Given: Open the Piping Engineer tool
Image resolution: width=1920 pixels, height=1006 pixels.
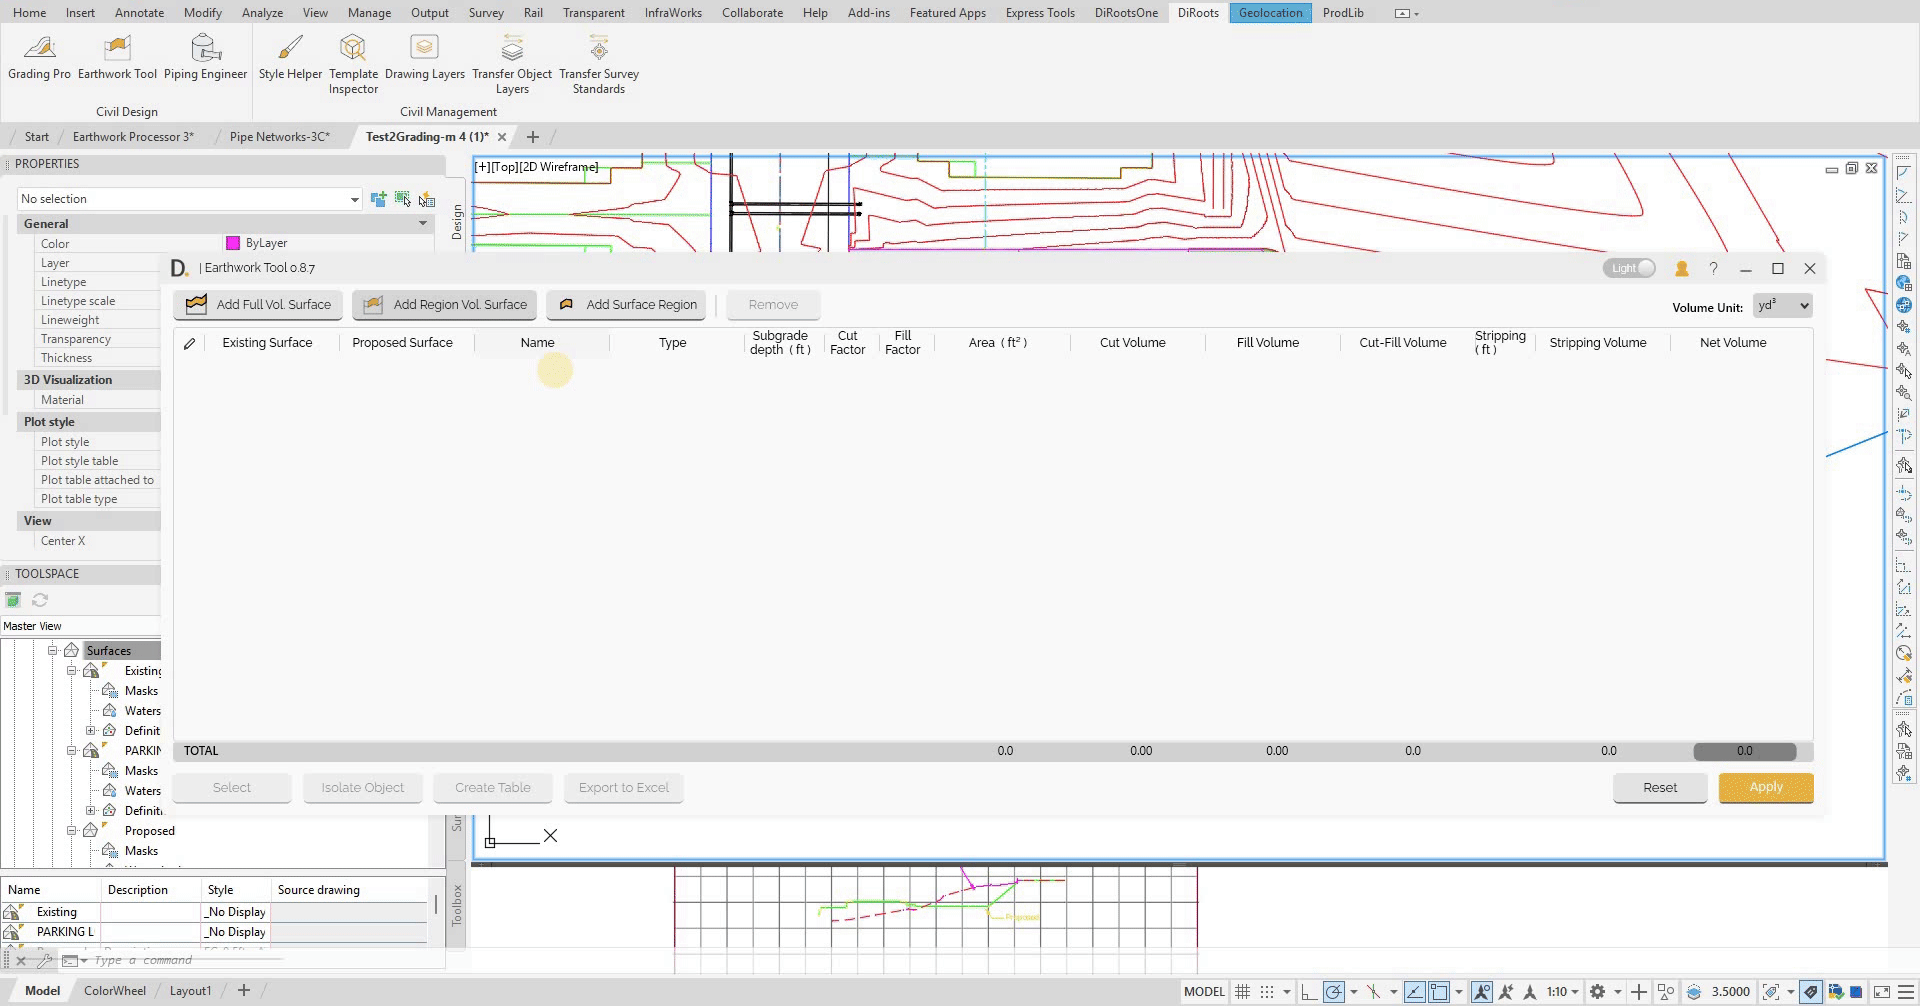Looking at the screenshot, I should pos(205,56).
